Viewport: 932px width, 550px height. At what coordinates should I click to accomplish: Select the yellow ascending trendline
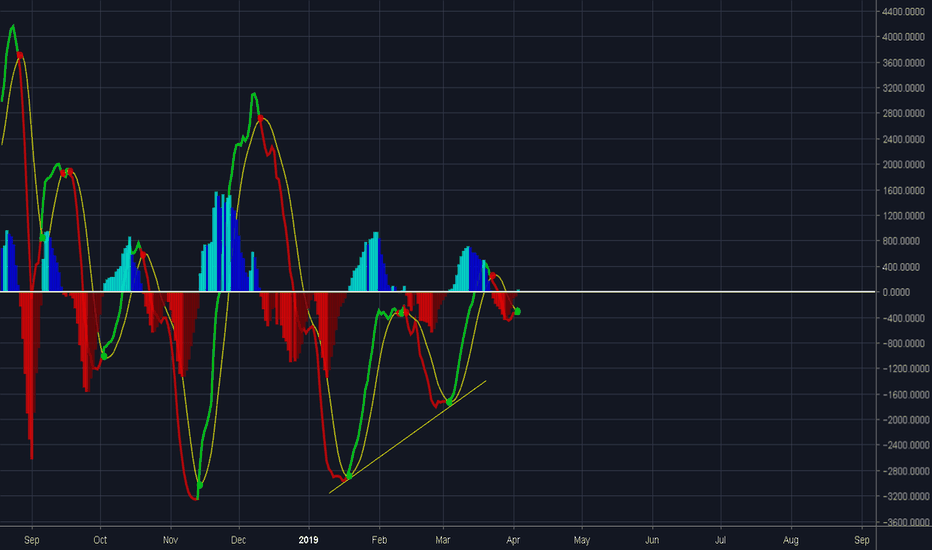(x=408, y=437)
